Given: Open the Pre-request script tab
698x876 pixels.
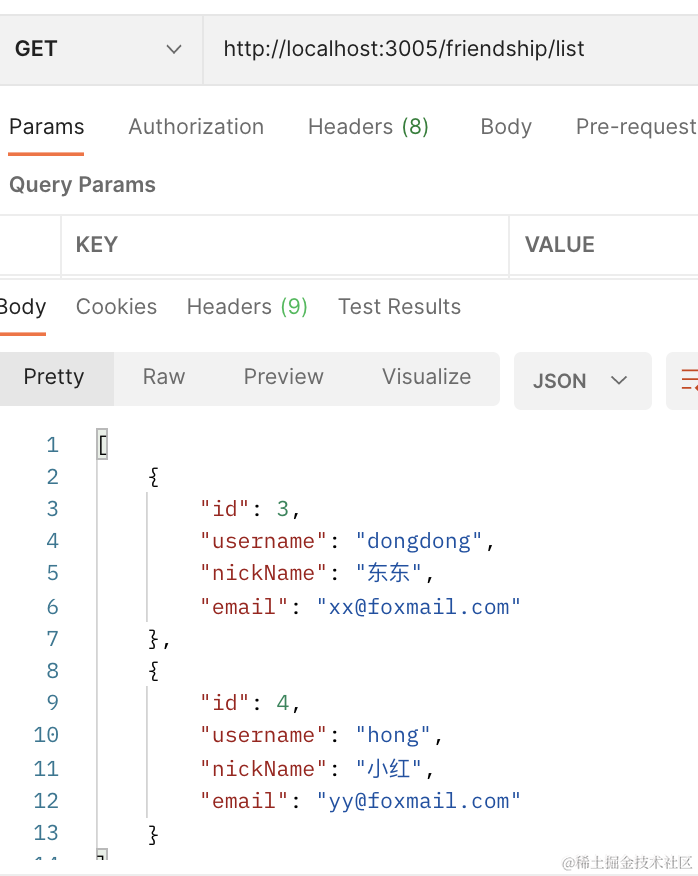Looking at the screenshot, I should tap(635, 127).
